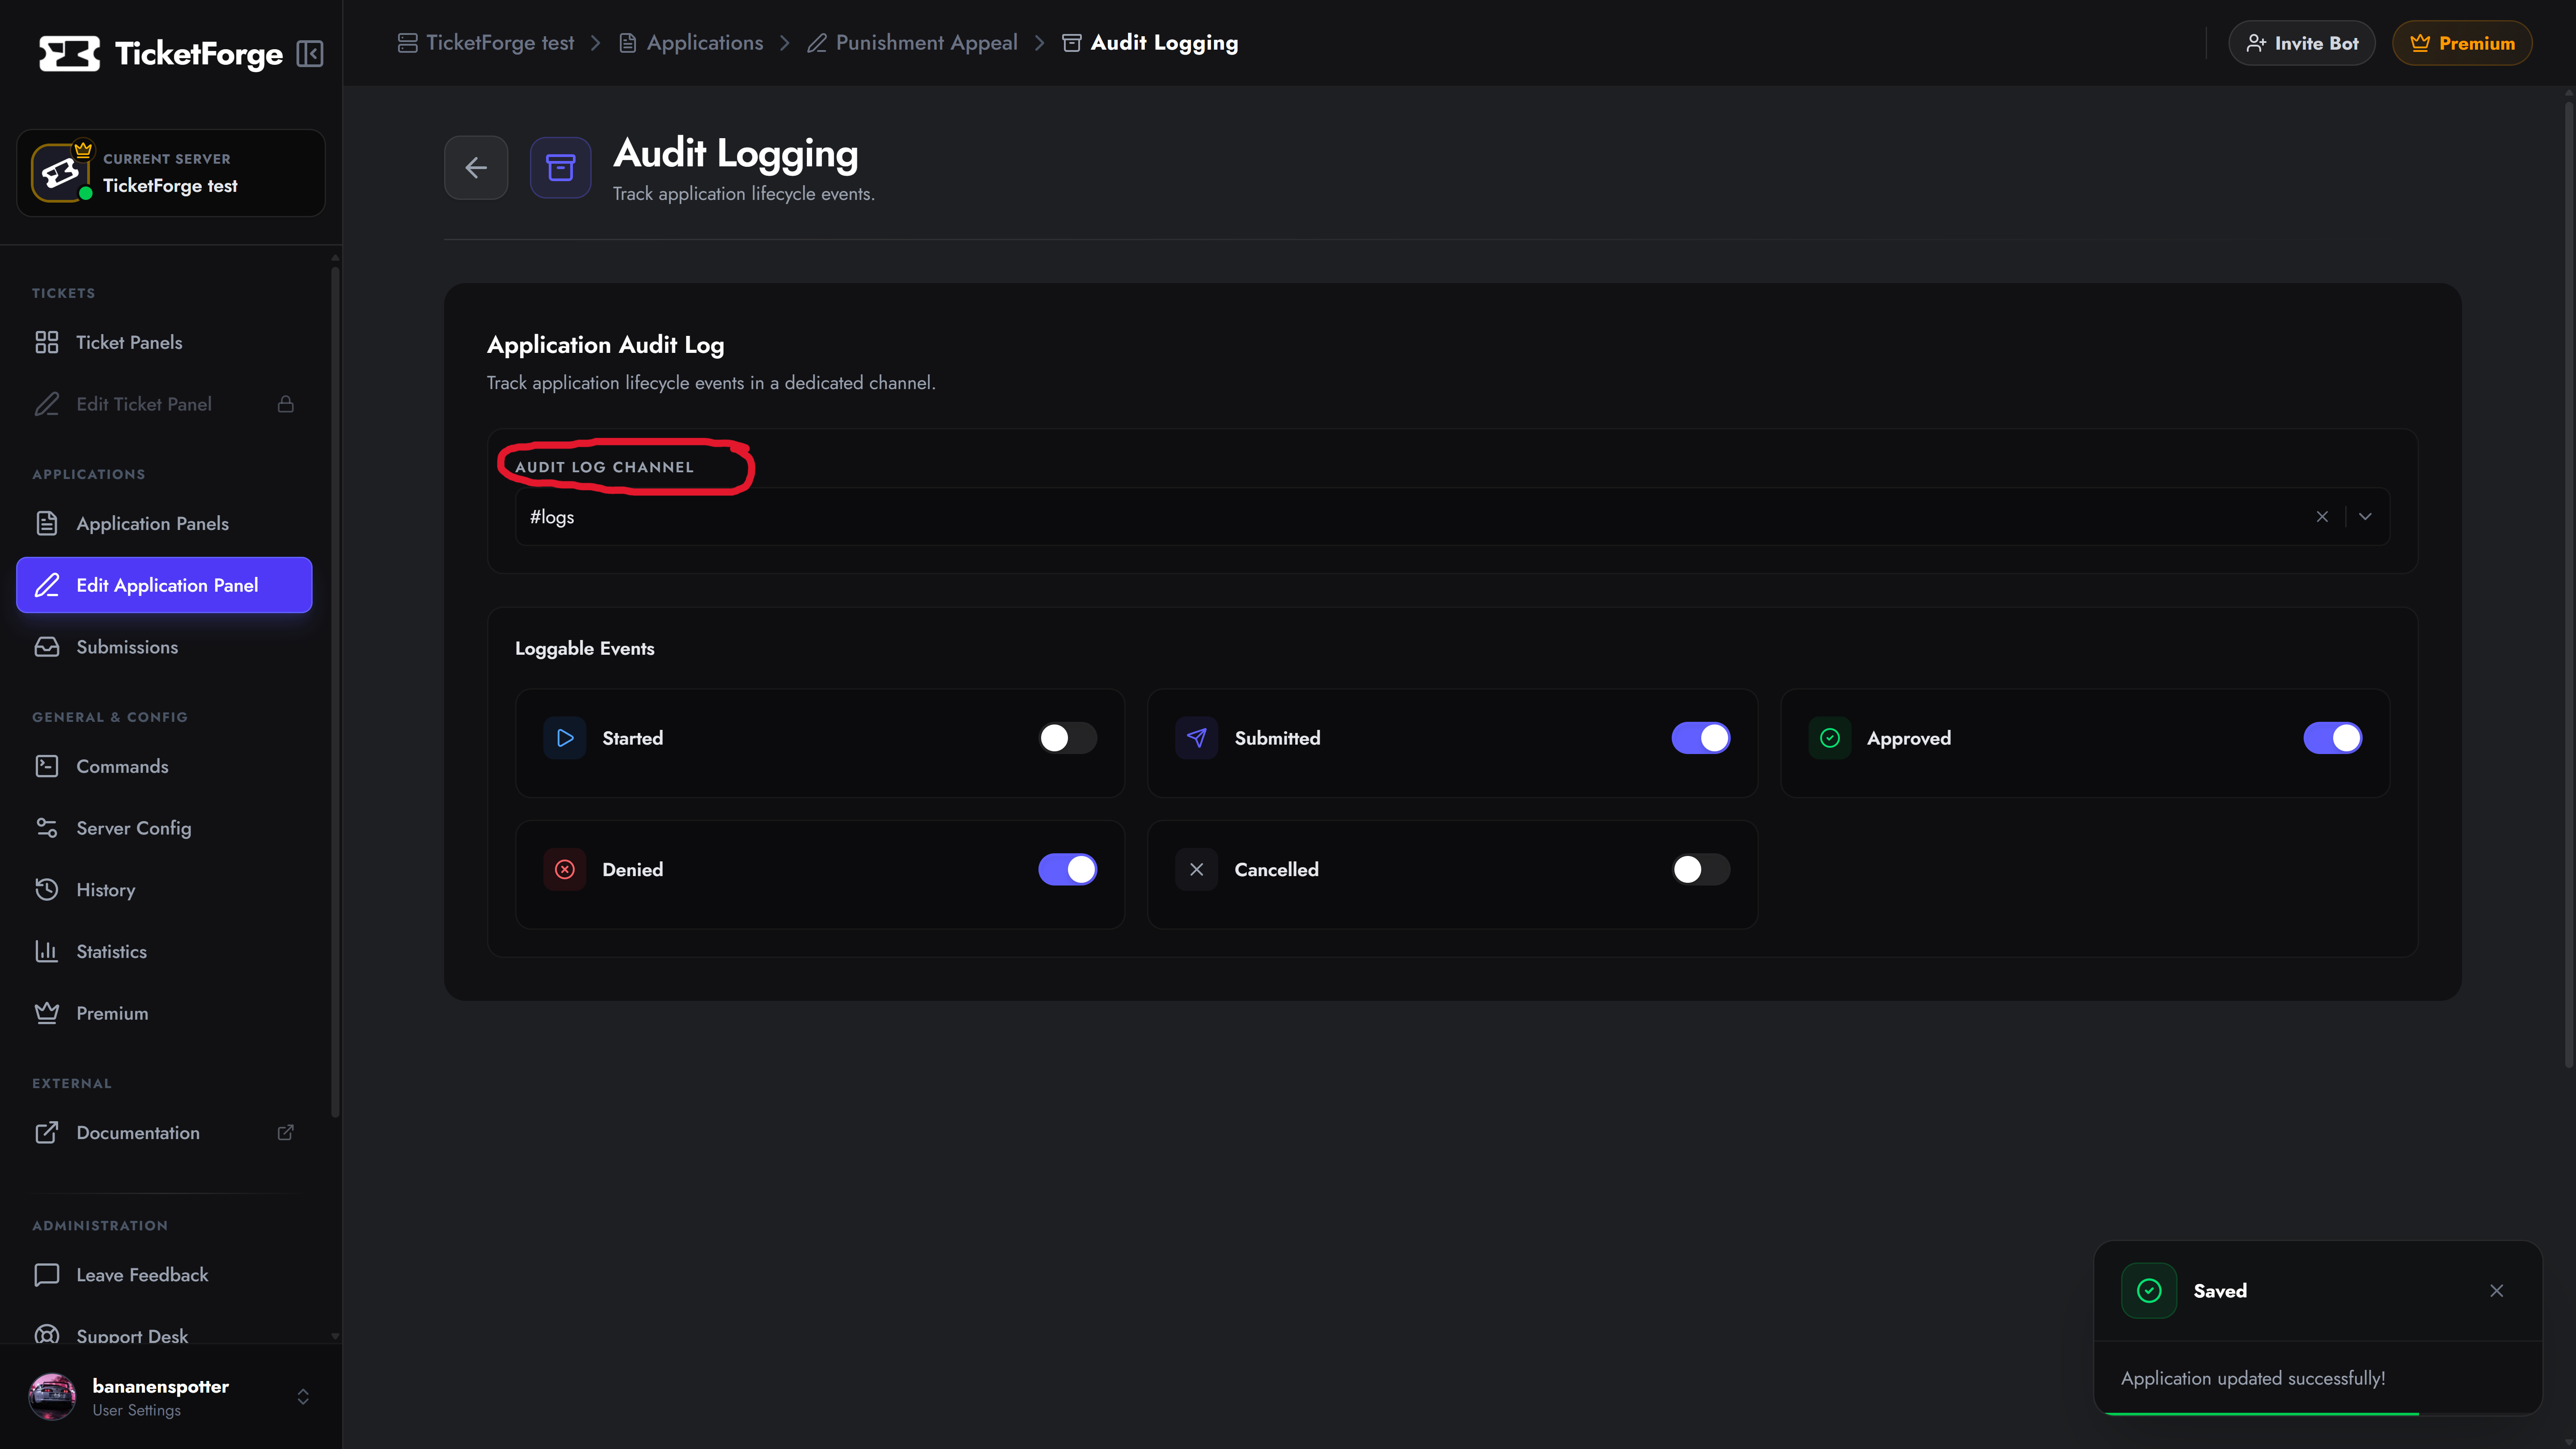Click the Audit Logging archive icon
Viewport: 2576px width, 1449px height.
(560, 168)
